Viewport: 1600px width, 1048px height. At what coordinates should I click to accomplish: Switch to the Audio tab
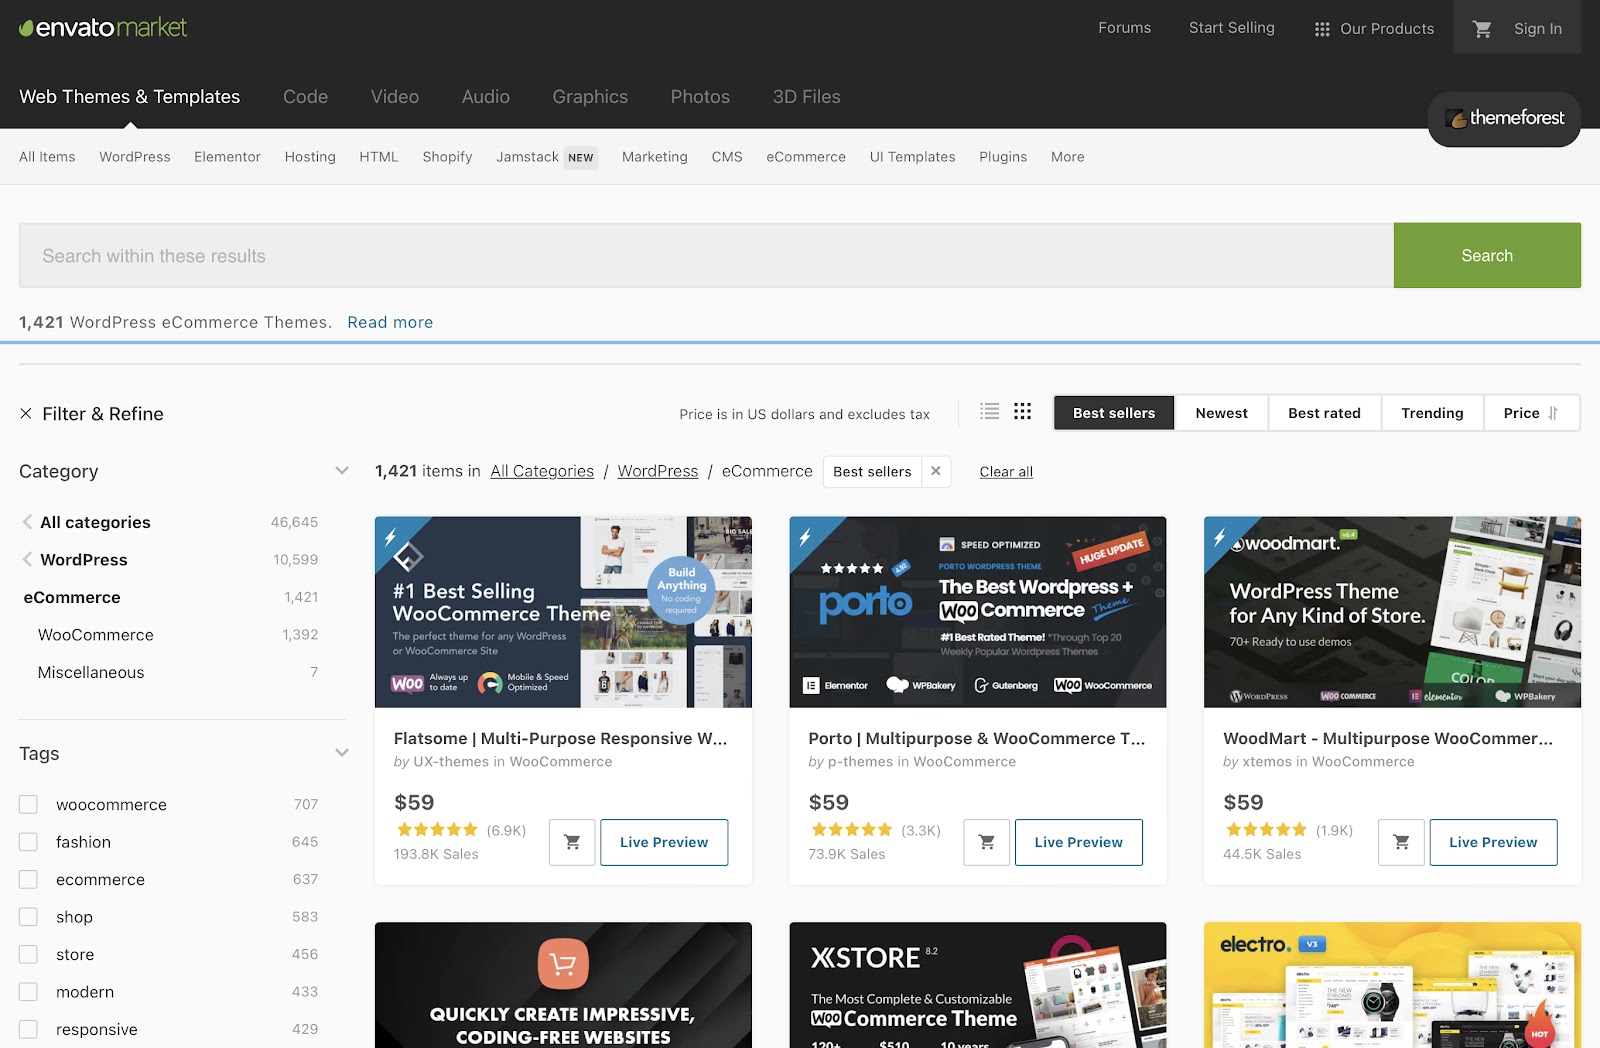(486, 97)
